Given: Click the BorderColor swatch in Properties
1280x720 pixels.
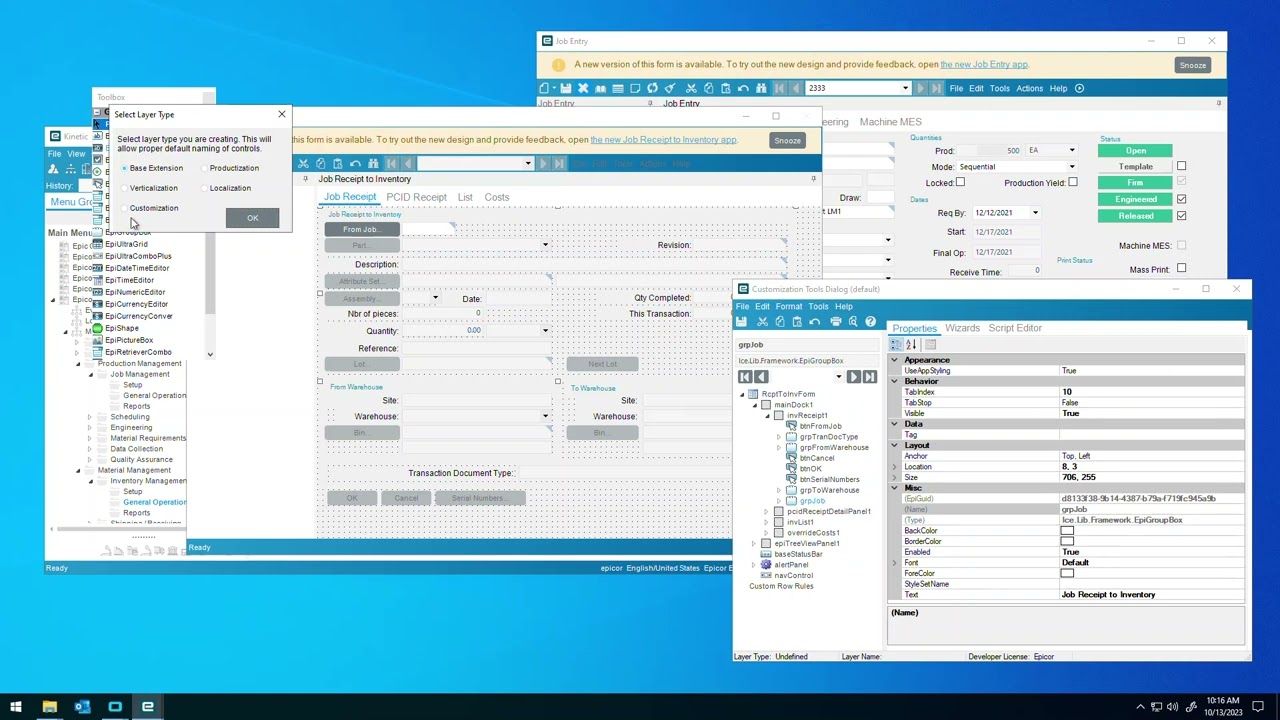Looking at the screenshot, I should (1067, 542).
